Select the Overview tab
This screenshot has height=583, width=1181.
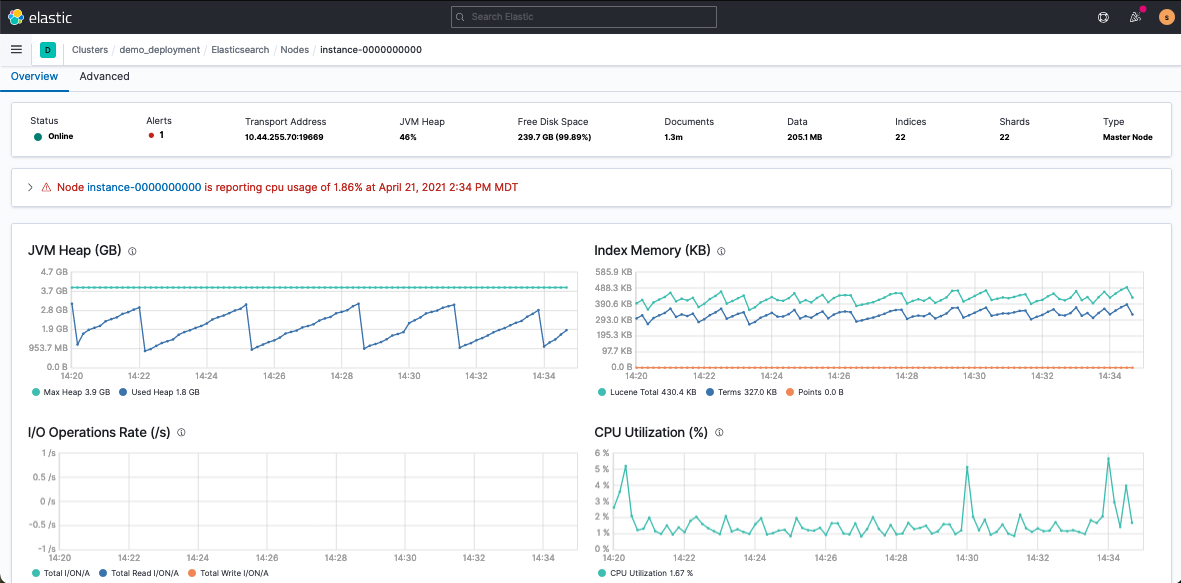click(34, 76)
